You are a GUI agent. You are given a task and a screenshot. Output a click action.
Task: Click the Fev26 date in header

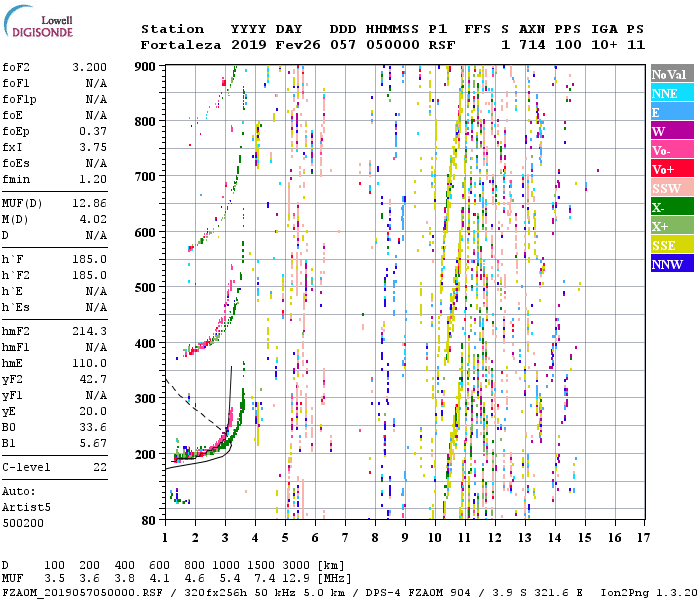click(298, 45)
